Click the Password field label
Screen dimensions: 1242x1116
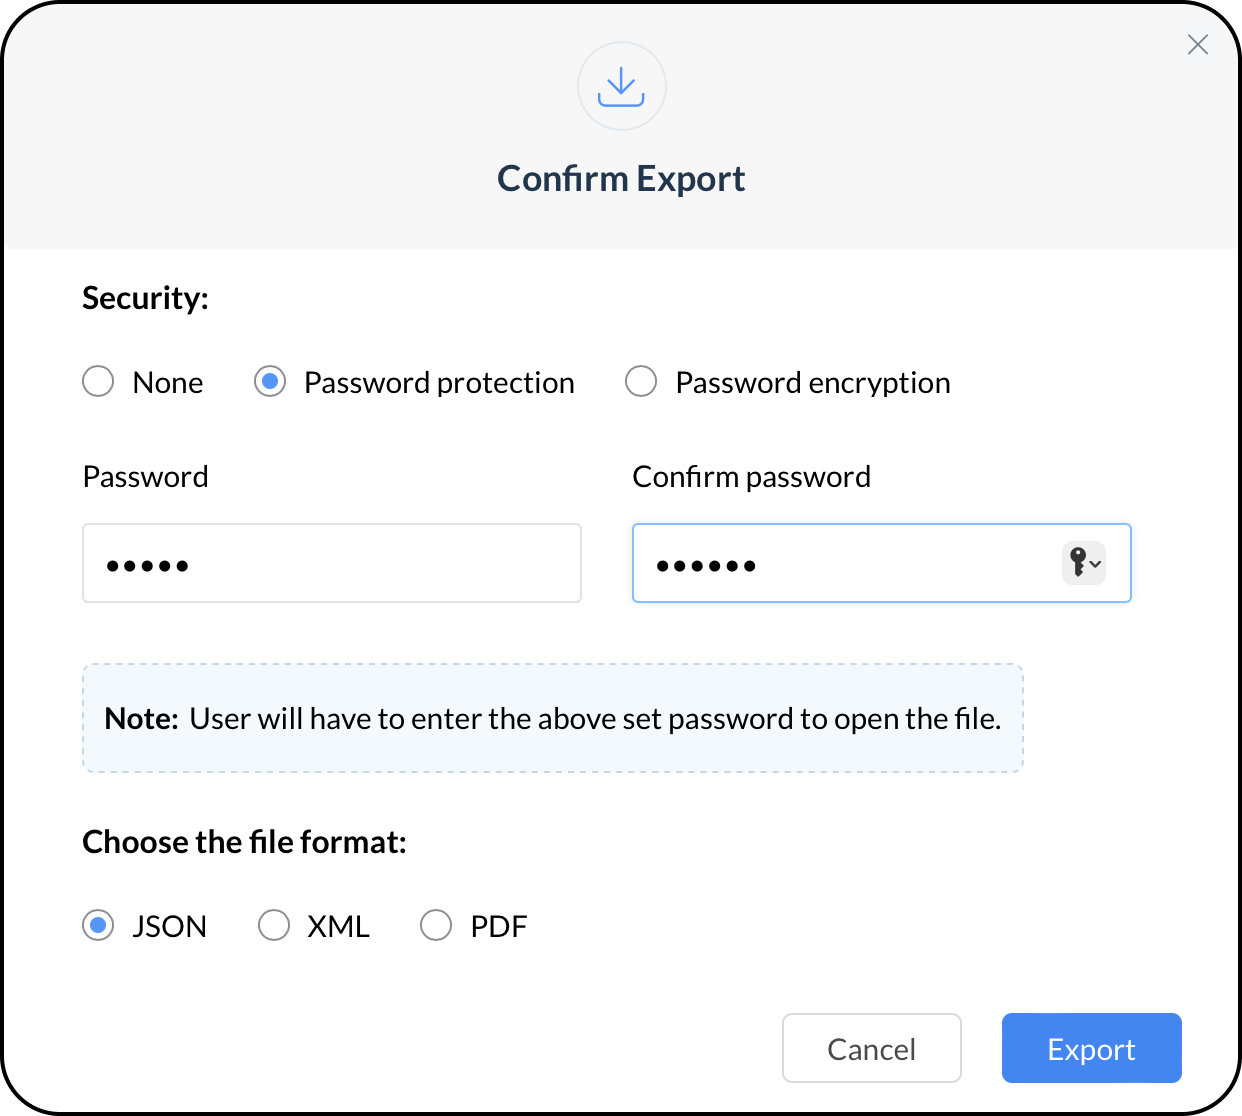point(145,477)
